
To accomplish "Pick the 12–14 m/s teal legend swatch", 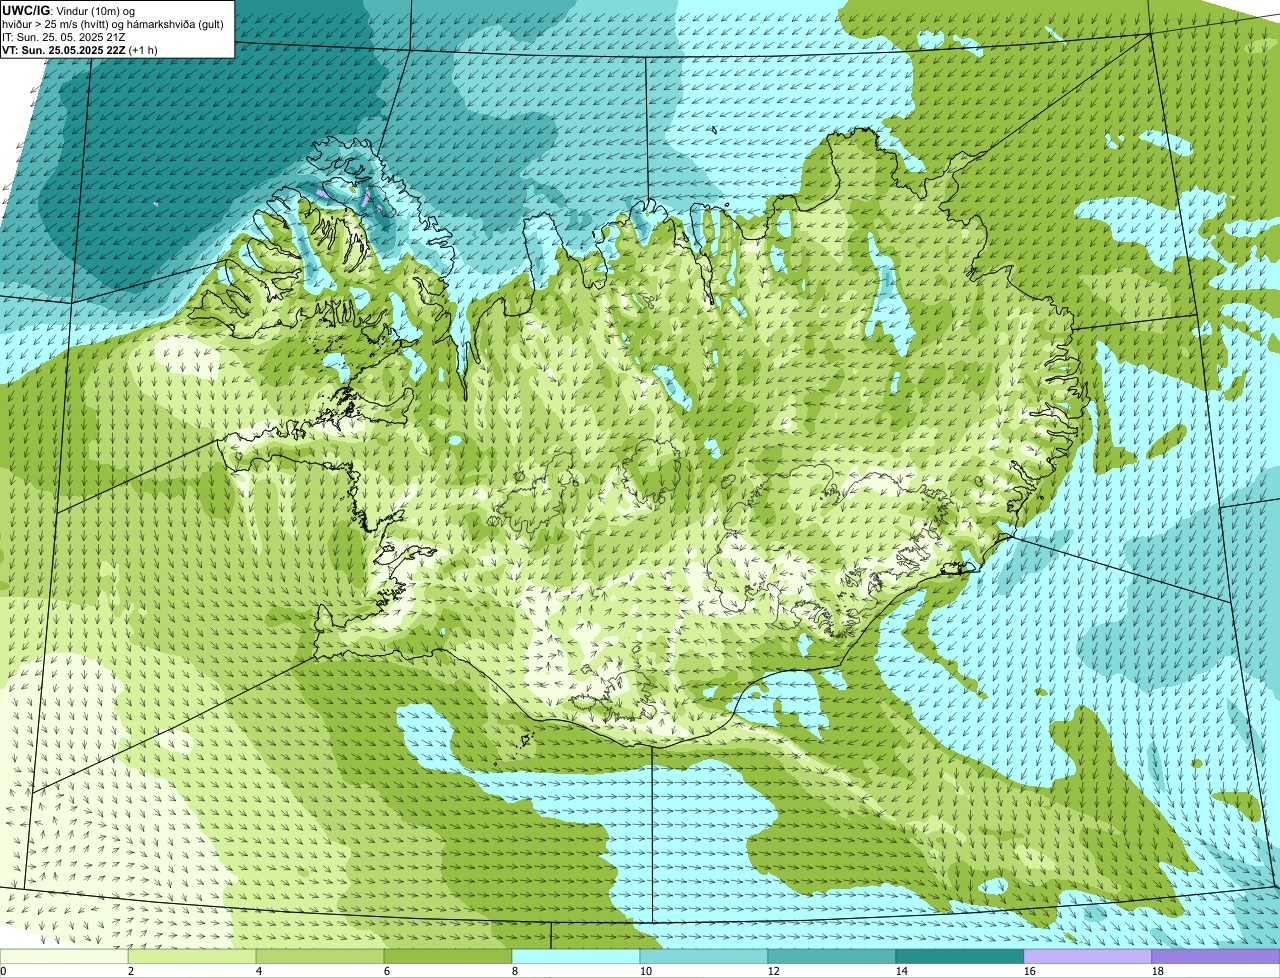I will click(x=832, y=957).
